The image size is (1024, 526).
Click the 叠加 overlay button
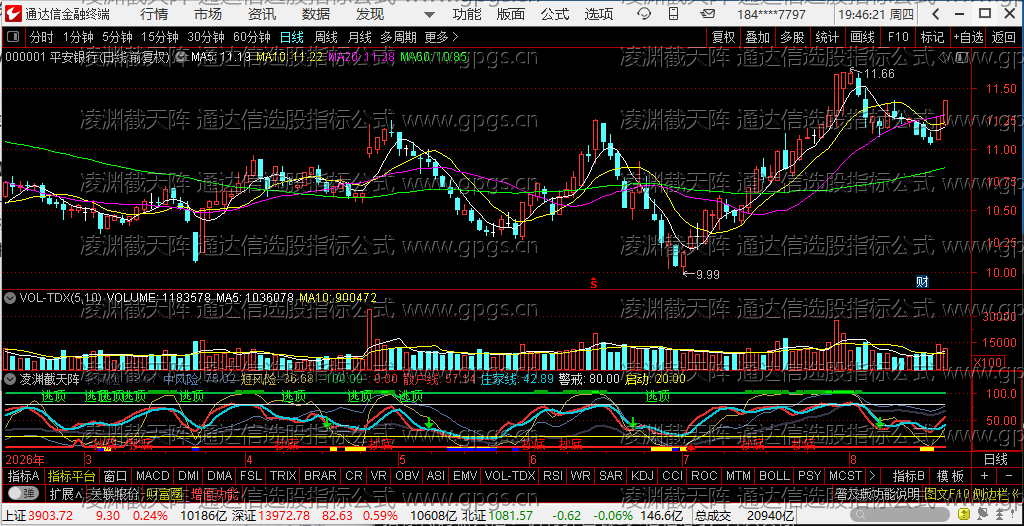tap(758, 37)
